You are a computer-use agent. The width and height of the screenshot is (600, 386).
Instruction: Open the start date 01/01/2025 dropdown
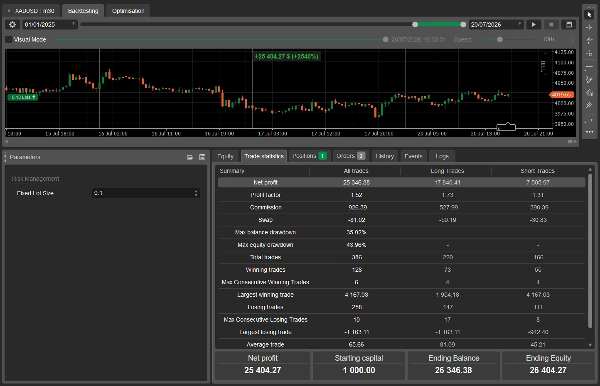[x=49, y=24]
